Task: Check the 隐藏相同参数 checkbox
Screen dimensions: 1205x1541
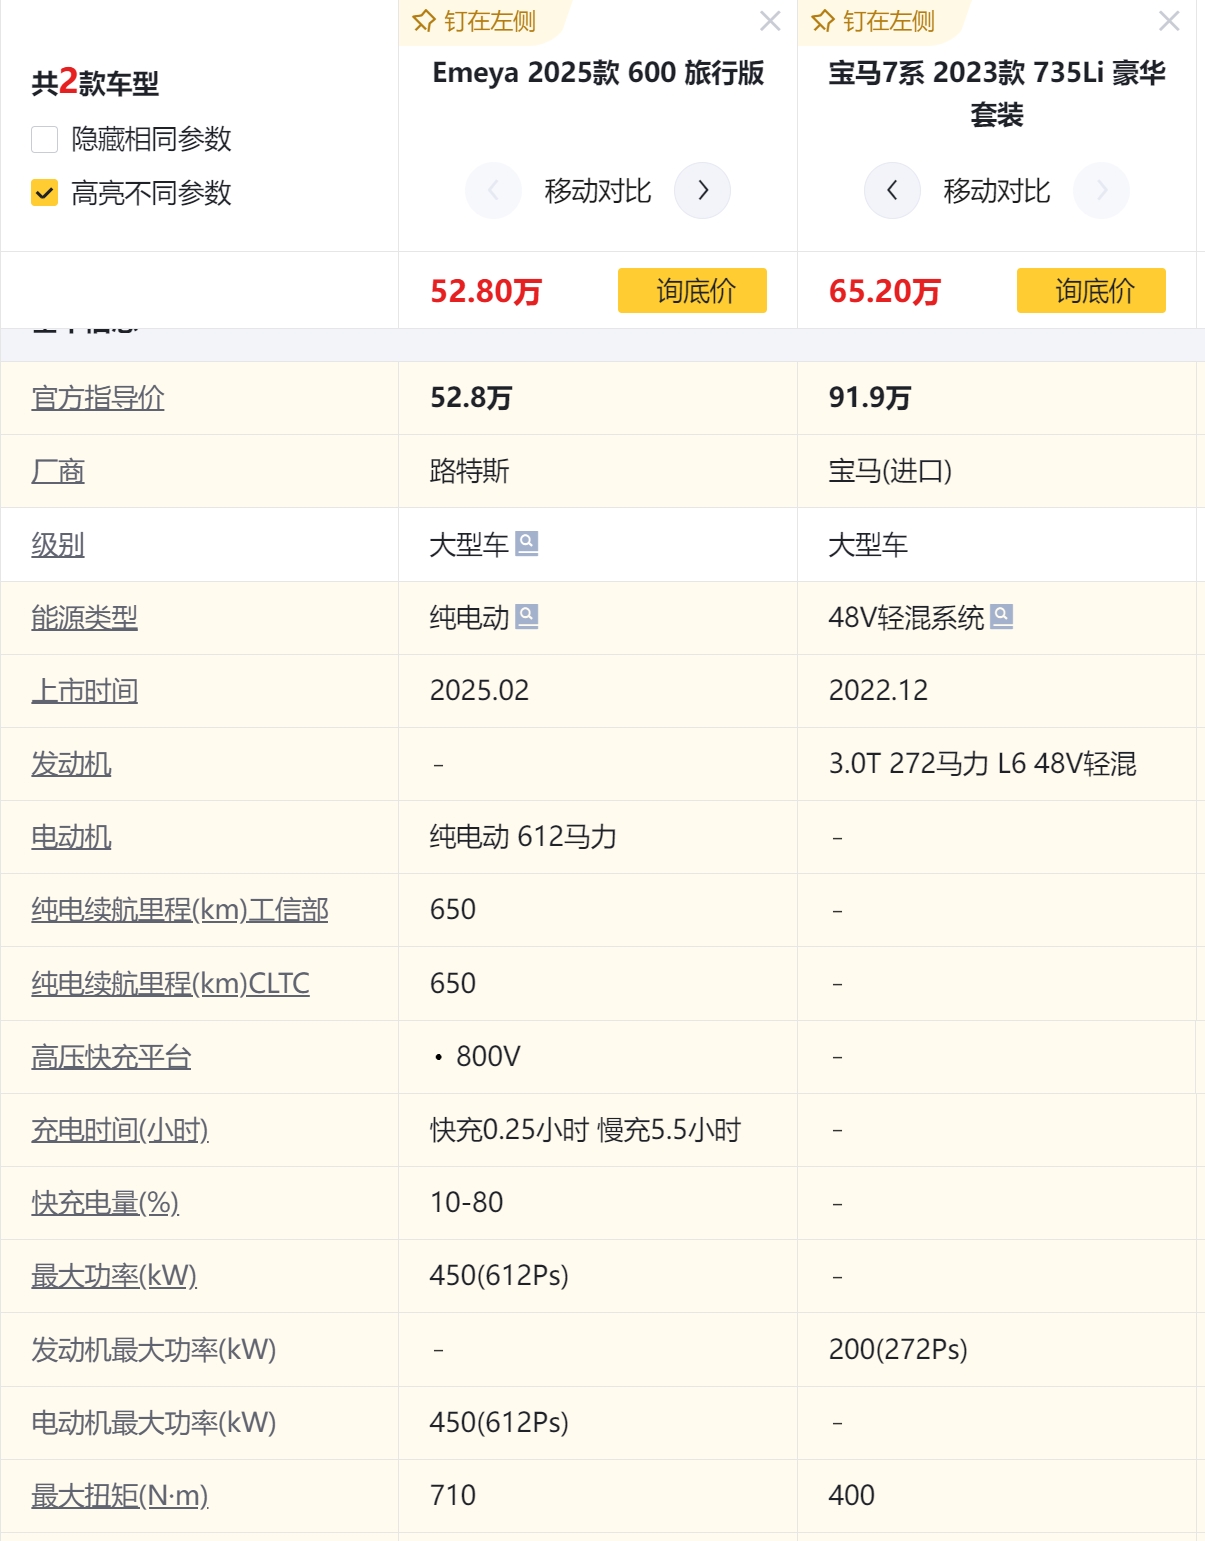Action: point(44,139)
